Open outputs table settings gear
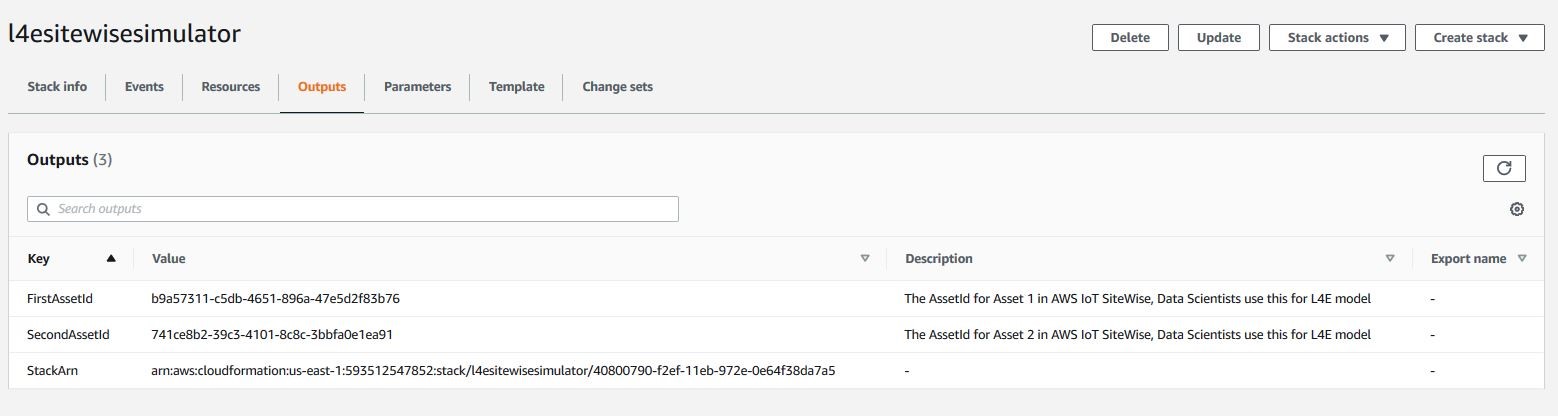 (1516, 209)
